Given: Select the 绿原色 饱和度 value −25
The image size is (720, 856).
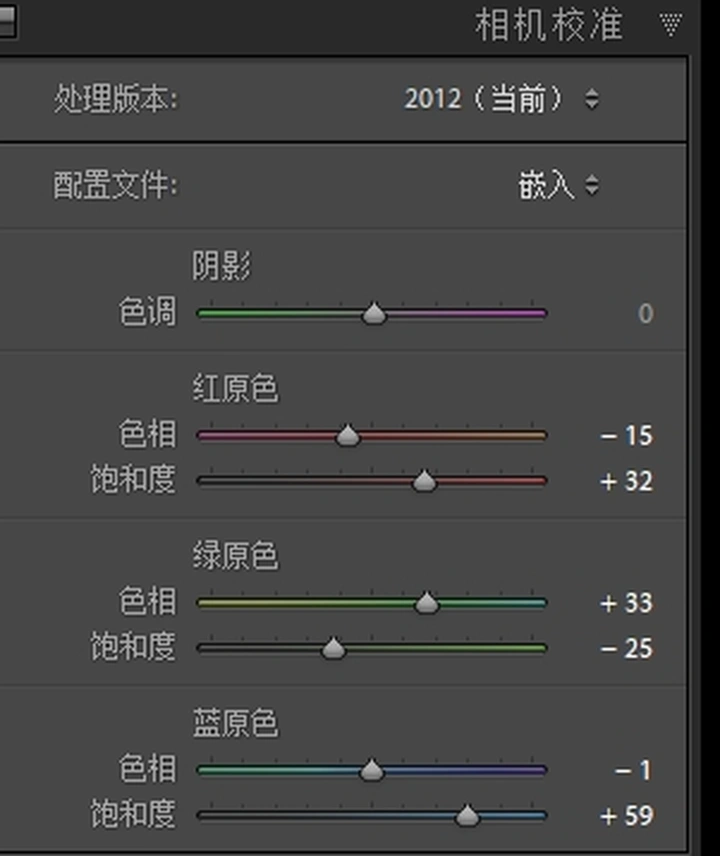Looking at the screenshot, I should tap(626, 649).
